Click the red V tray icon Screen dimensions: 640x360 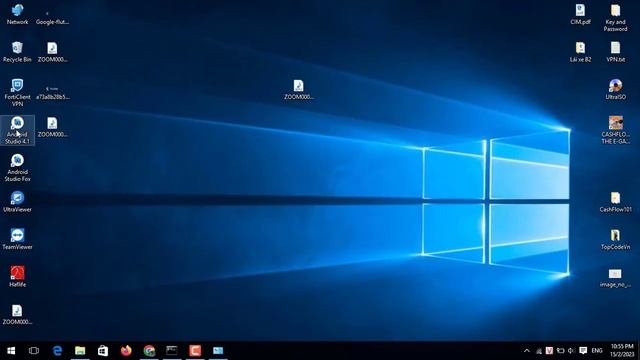(x=549, y=351)
